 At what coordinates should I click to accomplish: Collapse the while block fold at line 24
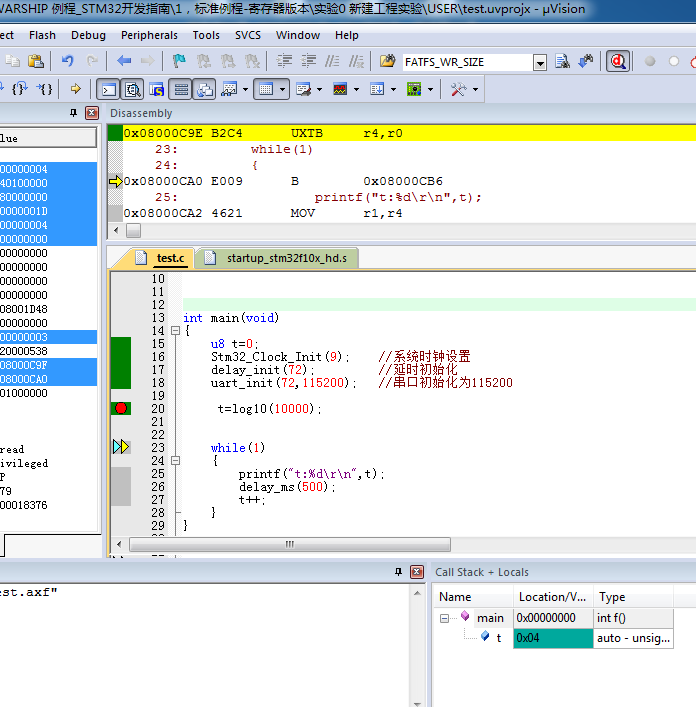point(175,460)
